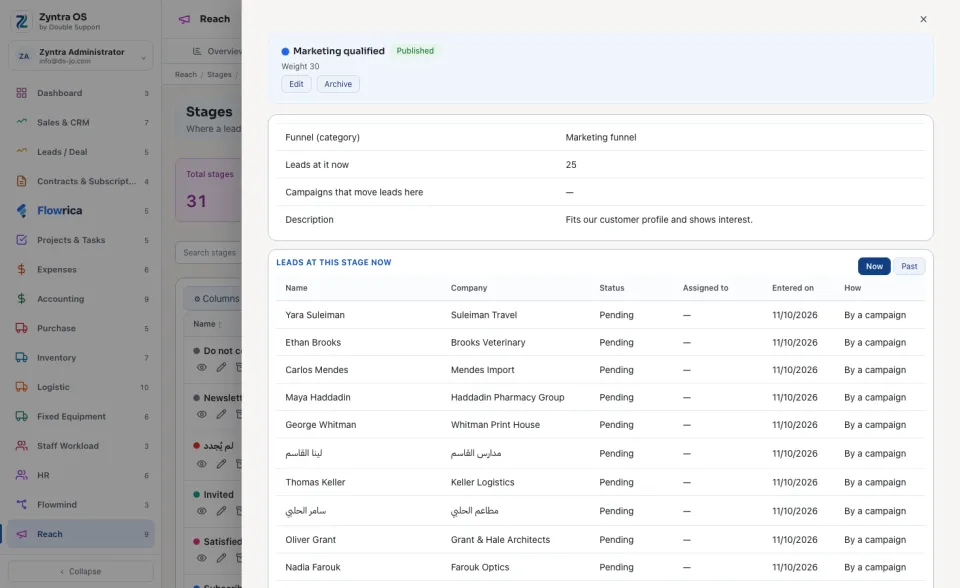Click the pencil edit icon in the Invited row
Image resolution: width=960 pixels, height=588 pixels.
click(x=221, y=511)
